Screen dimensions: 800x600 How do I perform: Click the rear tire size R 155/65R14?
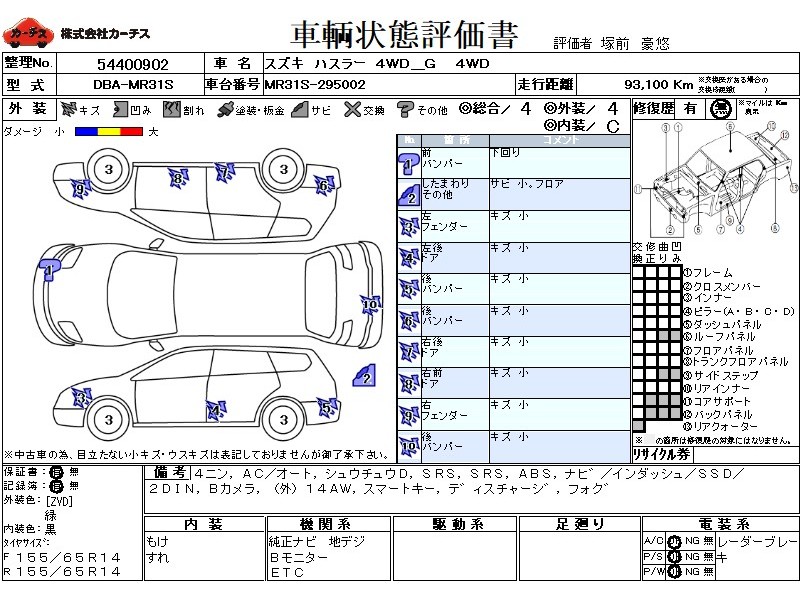62,572
